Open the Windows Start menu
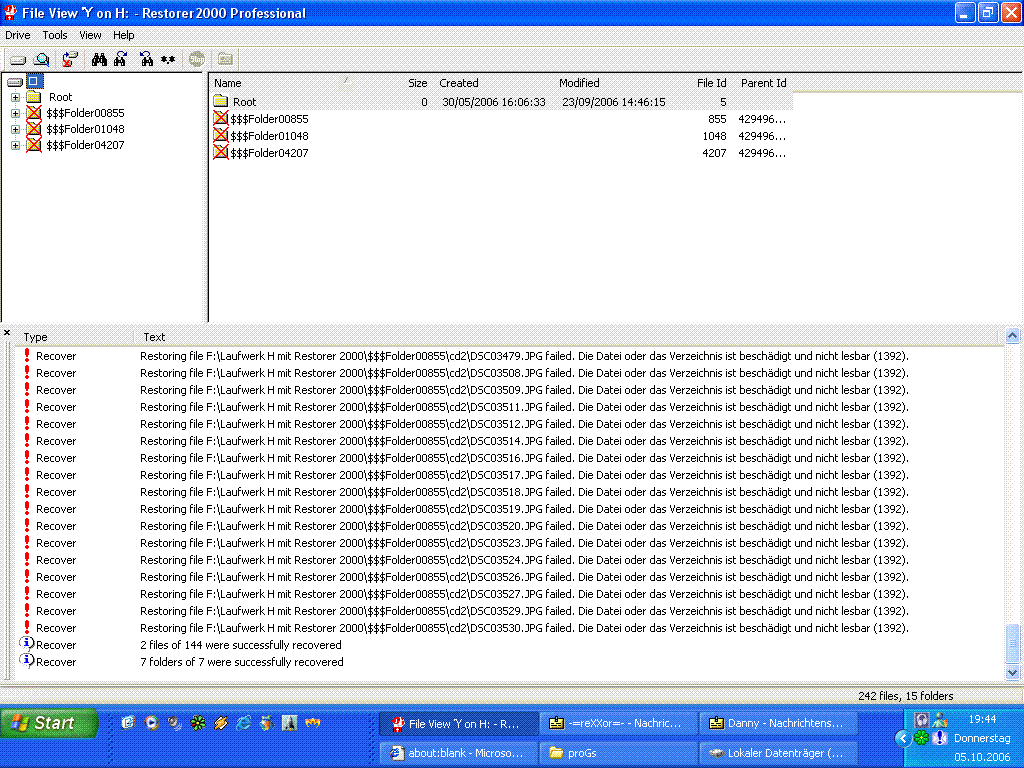The height and width of the screenshot is (768, 1024). [48, 723]
